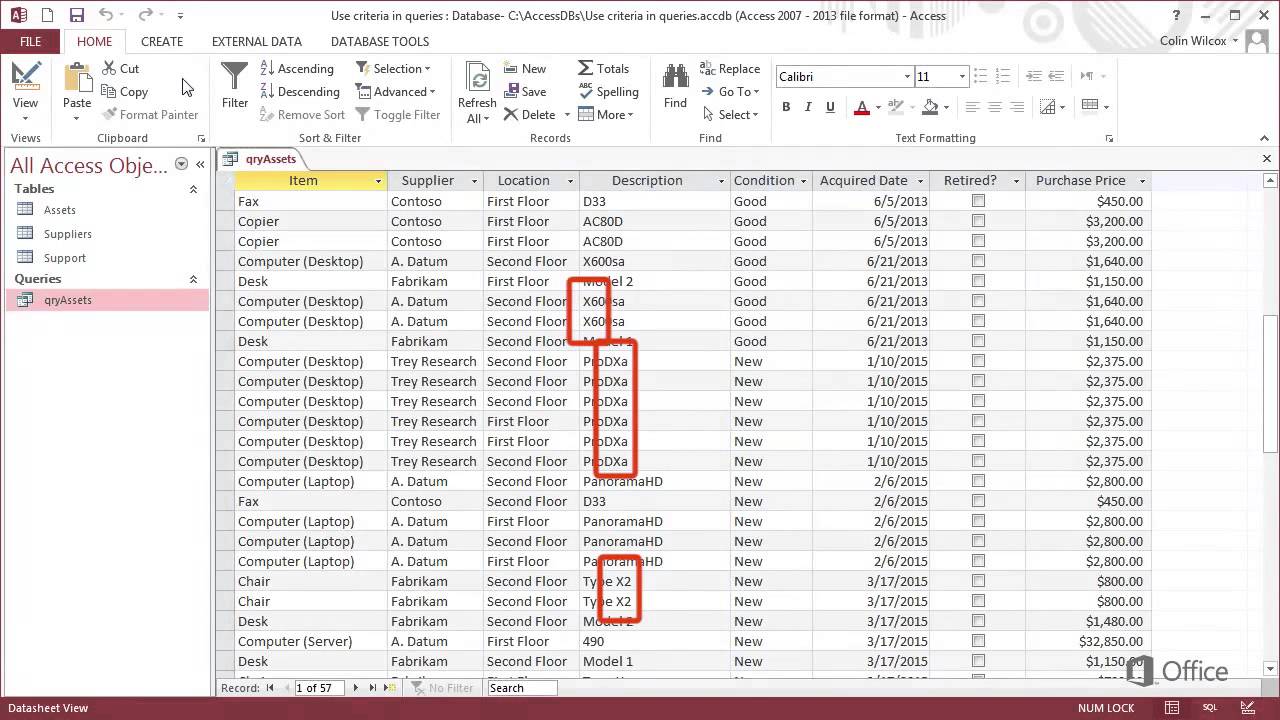
Task: Toggle Bold formatting
Action: pyautogui.click(x=786, y=107)
